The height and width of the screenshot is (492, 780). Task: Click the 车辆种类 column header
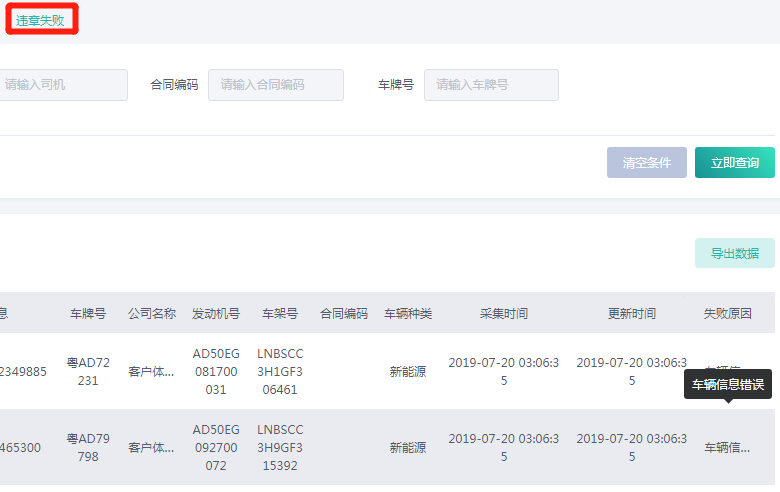(408, 313)
